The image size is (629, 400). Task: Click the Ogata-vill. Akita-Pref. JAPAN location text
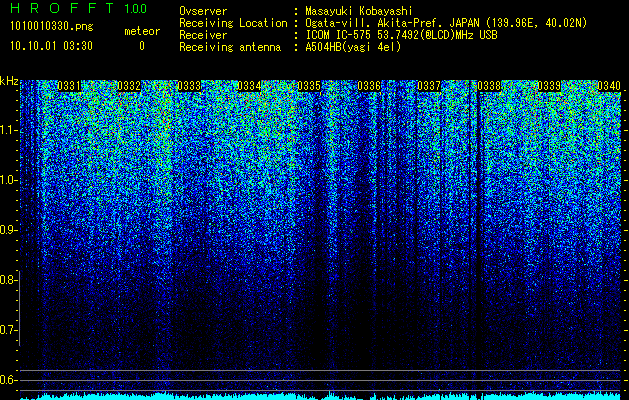click(446, 23)
